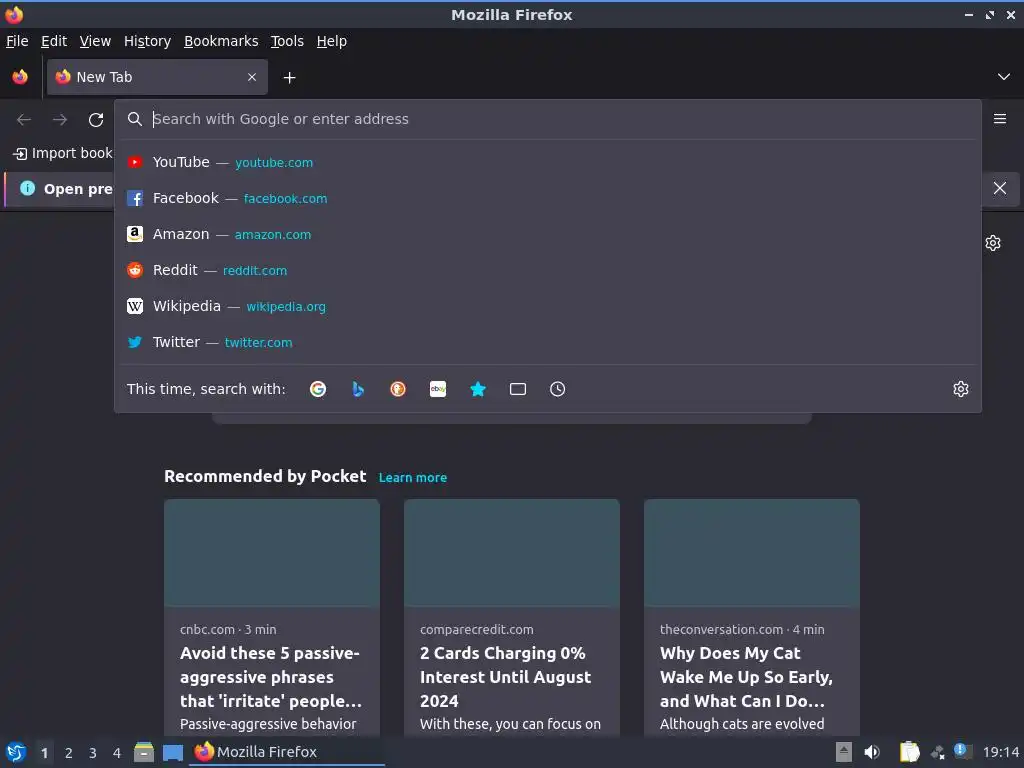Open the file manager taskbar icon
Viewport: 1024px width, 768px height.
[x=144, y=752]
